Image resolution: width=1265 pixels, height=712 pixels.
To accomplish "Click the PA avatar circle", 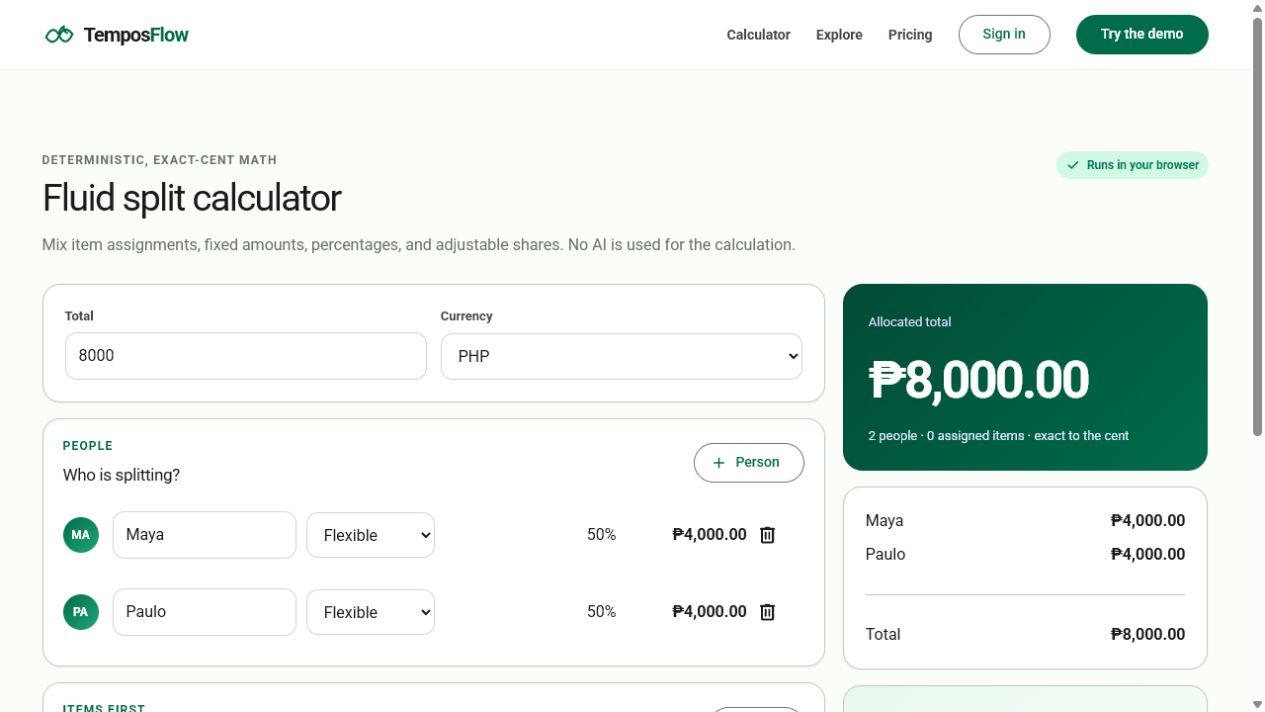I will [81, 612].
